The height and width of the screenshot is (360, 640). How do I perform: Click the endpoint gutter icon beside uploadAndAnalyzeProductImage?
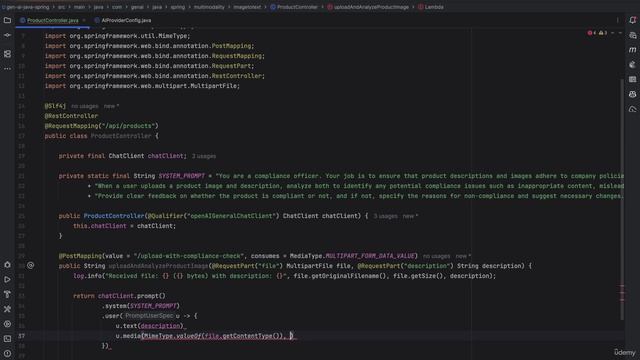tap(31, 266)
